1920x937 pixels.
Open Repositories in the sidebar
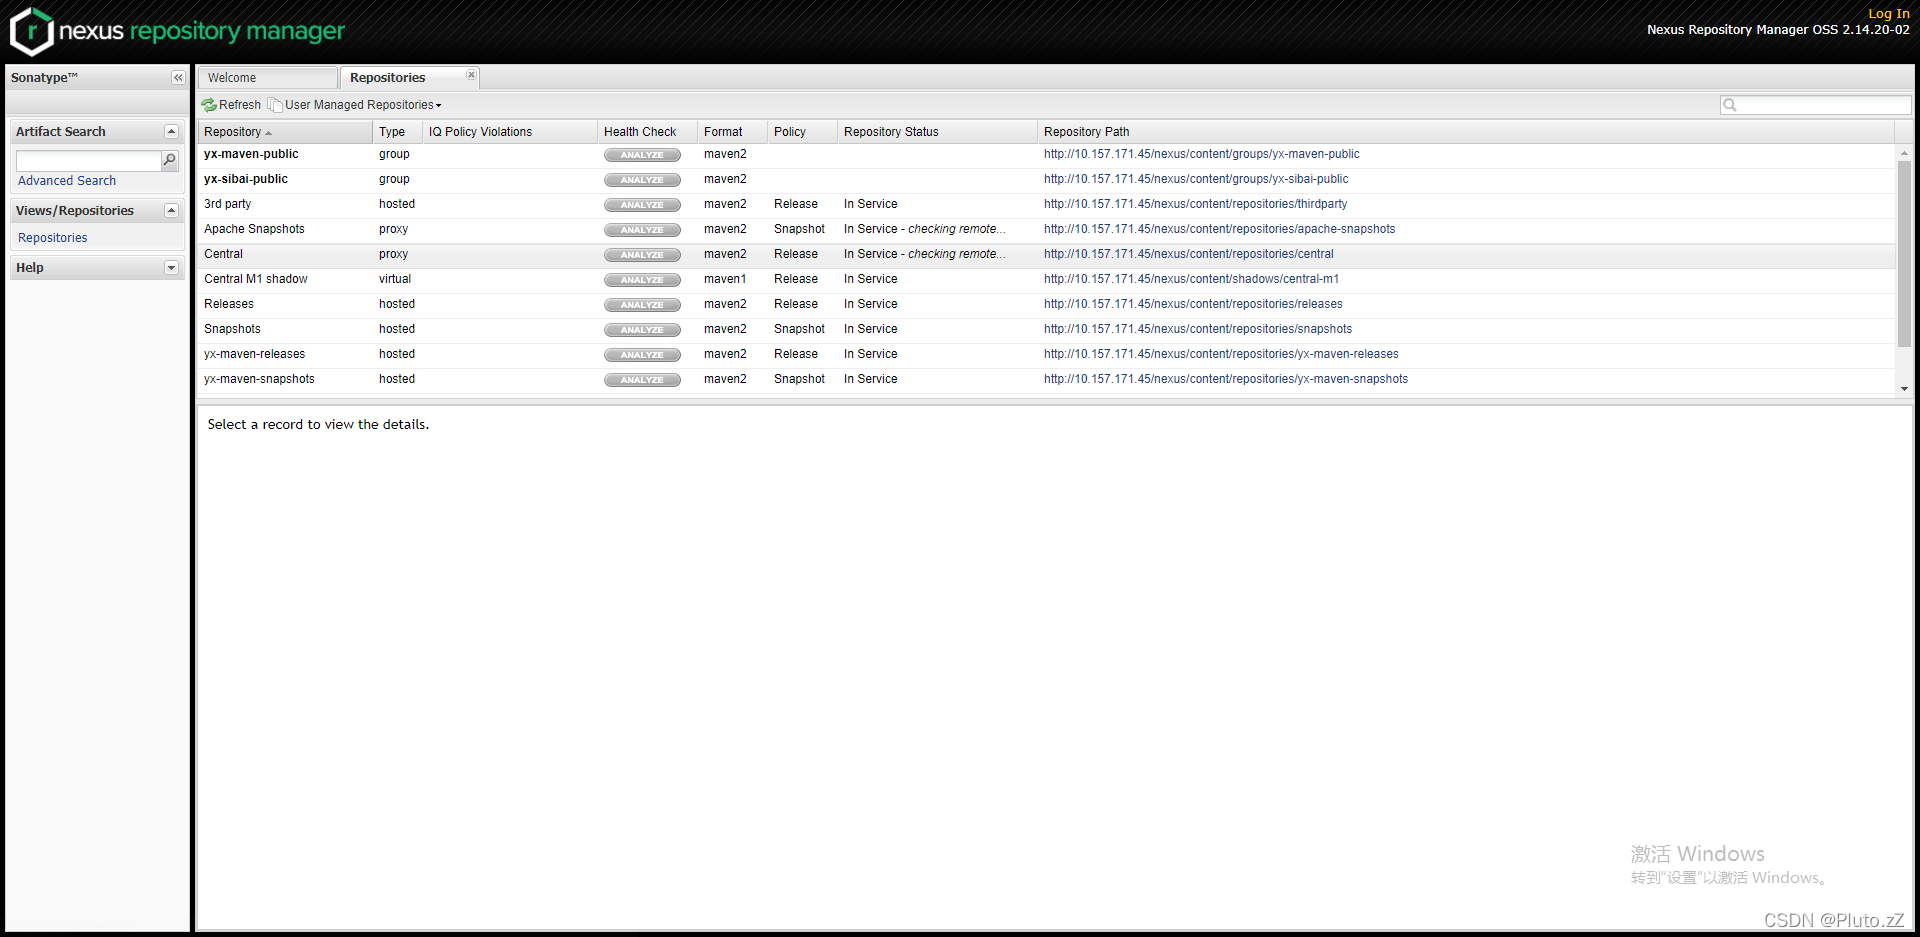53,238
